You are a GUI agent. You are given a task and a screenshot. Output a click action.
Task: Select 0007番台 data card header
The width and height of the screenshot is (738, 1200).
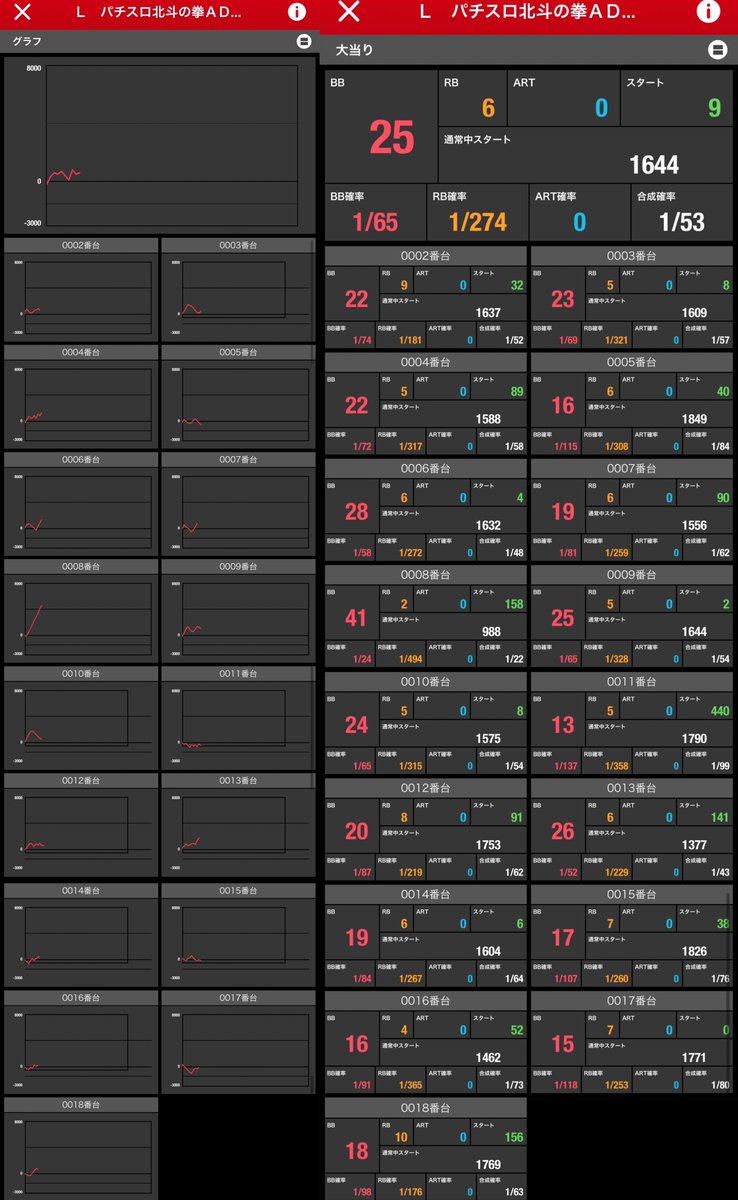click(x=631, y=468)
